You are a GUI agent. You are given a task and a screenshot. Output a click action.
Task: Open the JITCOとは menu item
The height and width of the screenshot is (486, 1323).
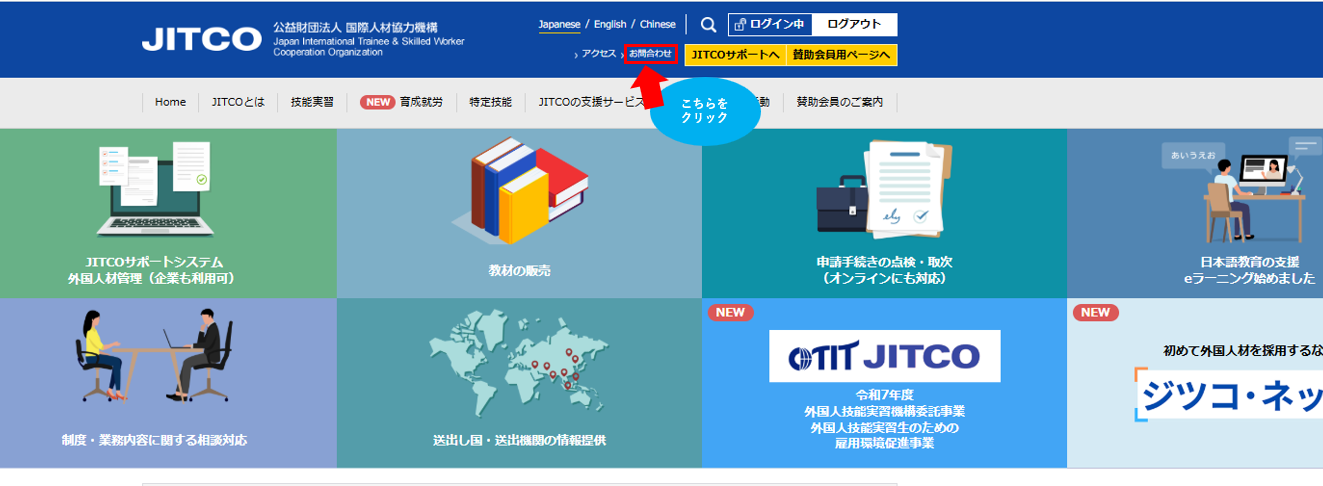[x=238, y=102]
